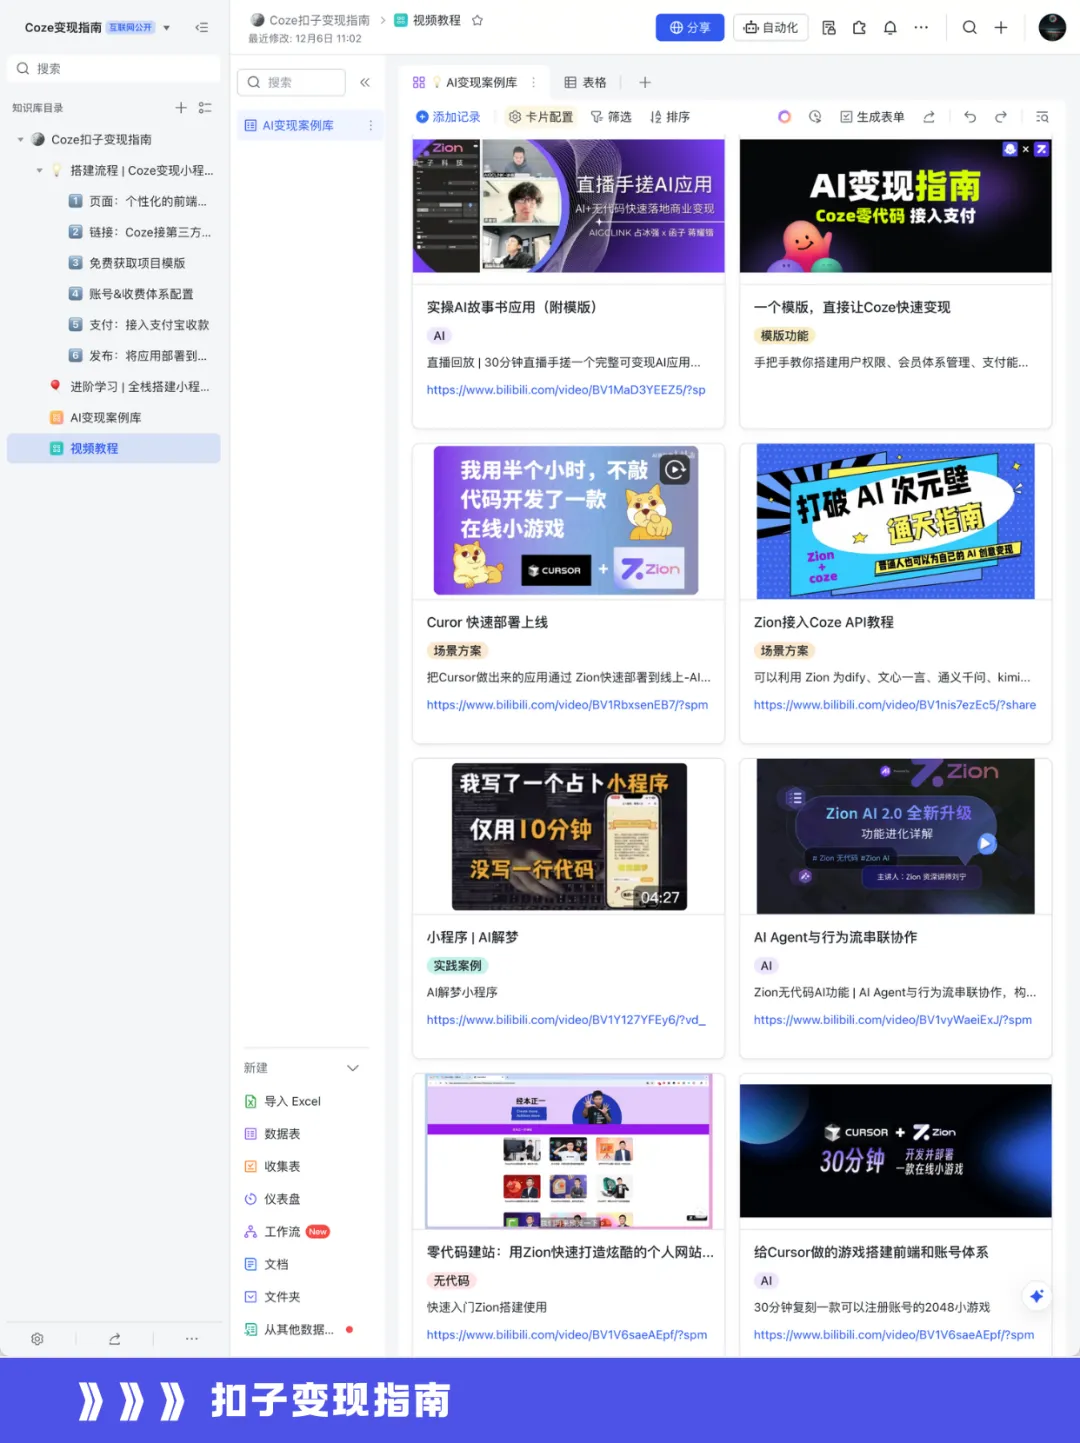Click 生成表单 to generate a form
This screenshot has height=1443, width=1080.
point(872,118)
